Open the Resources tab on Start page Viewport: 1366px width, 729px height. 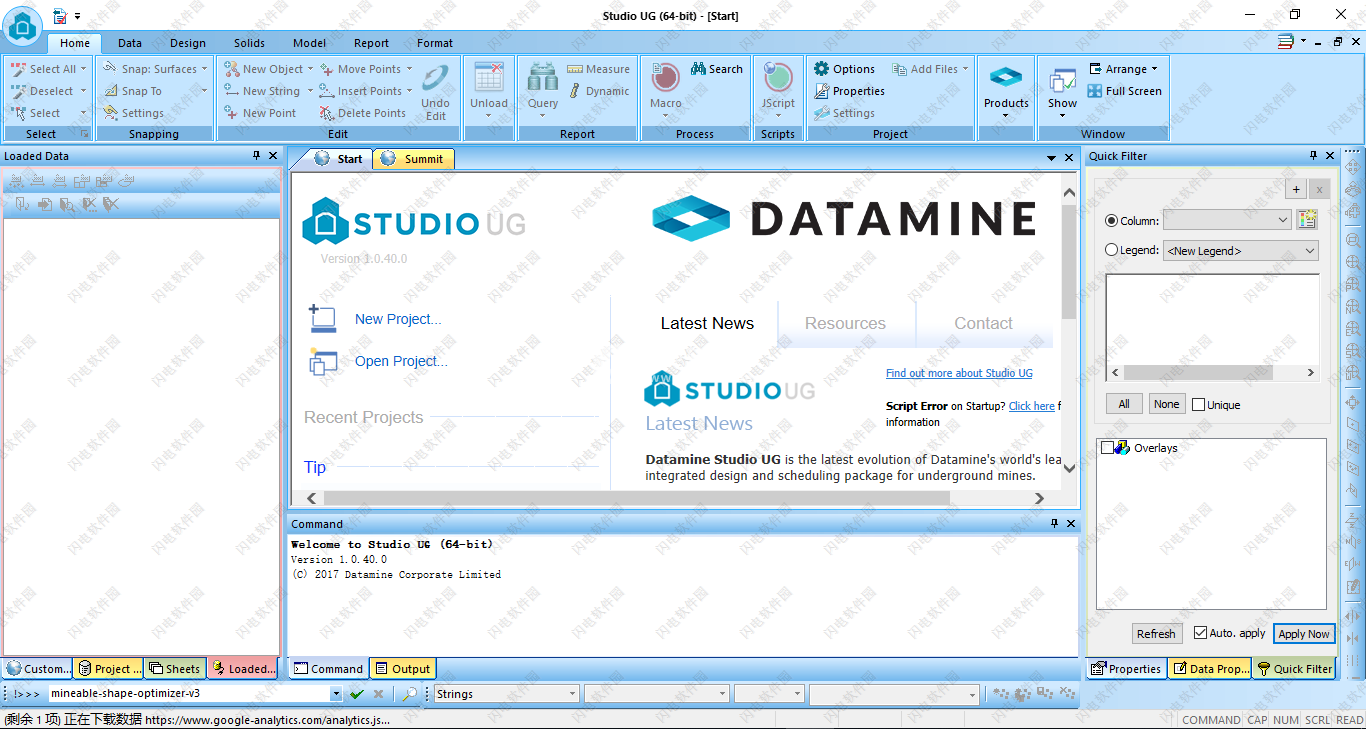click(845, 323)
